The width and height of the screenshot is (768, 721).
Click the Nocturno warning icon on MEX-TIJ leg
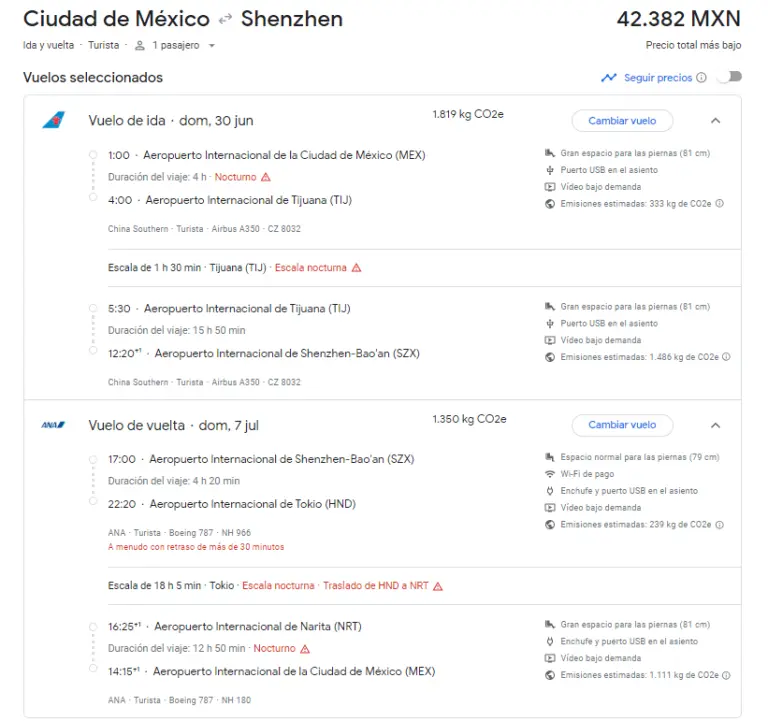tap(265, 177)
